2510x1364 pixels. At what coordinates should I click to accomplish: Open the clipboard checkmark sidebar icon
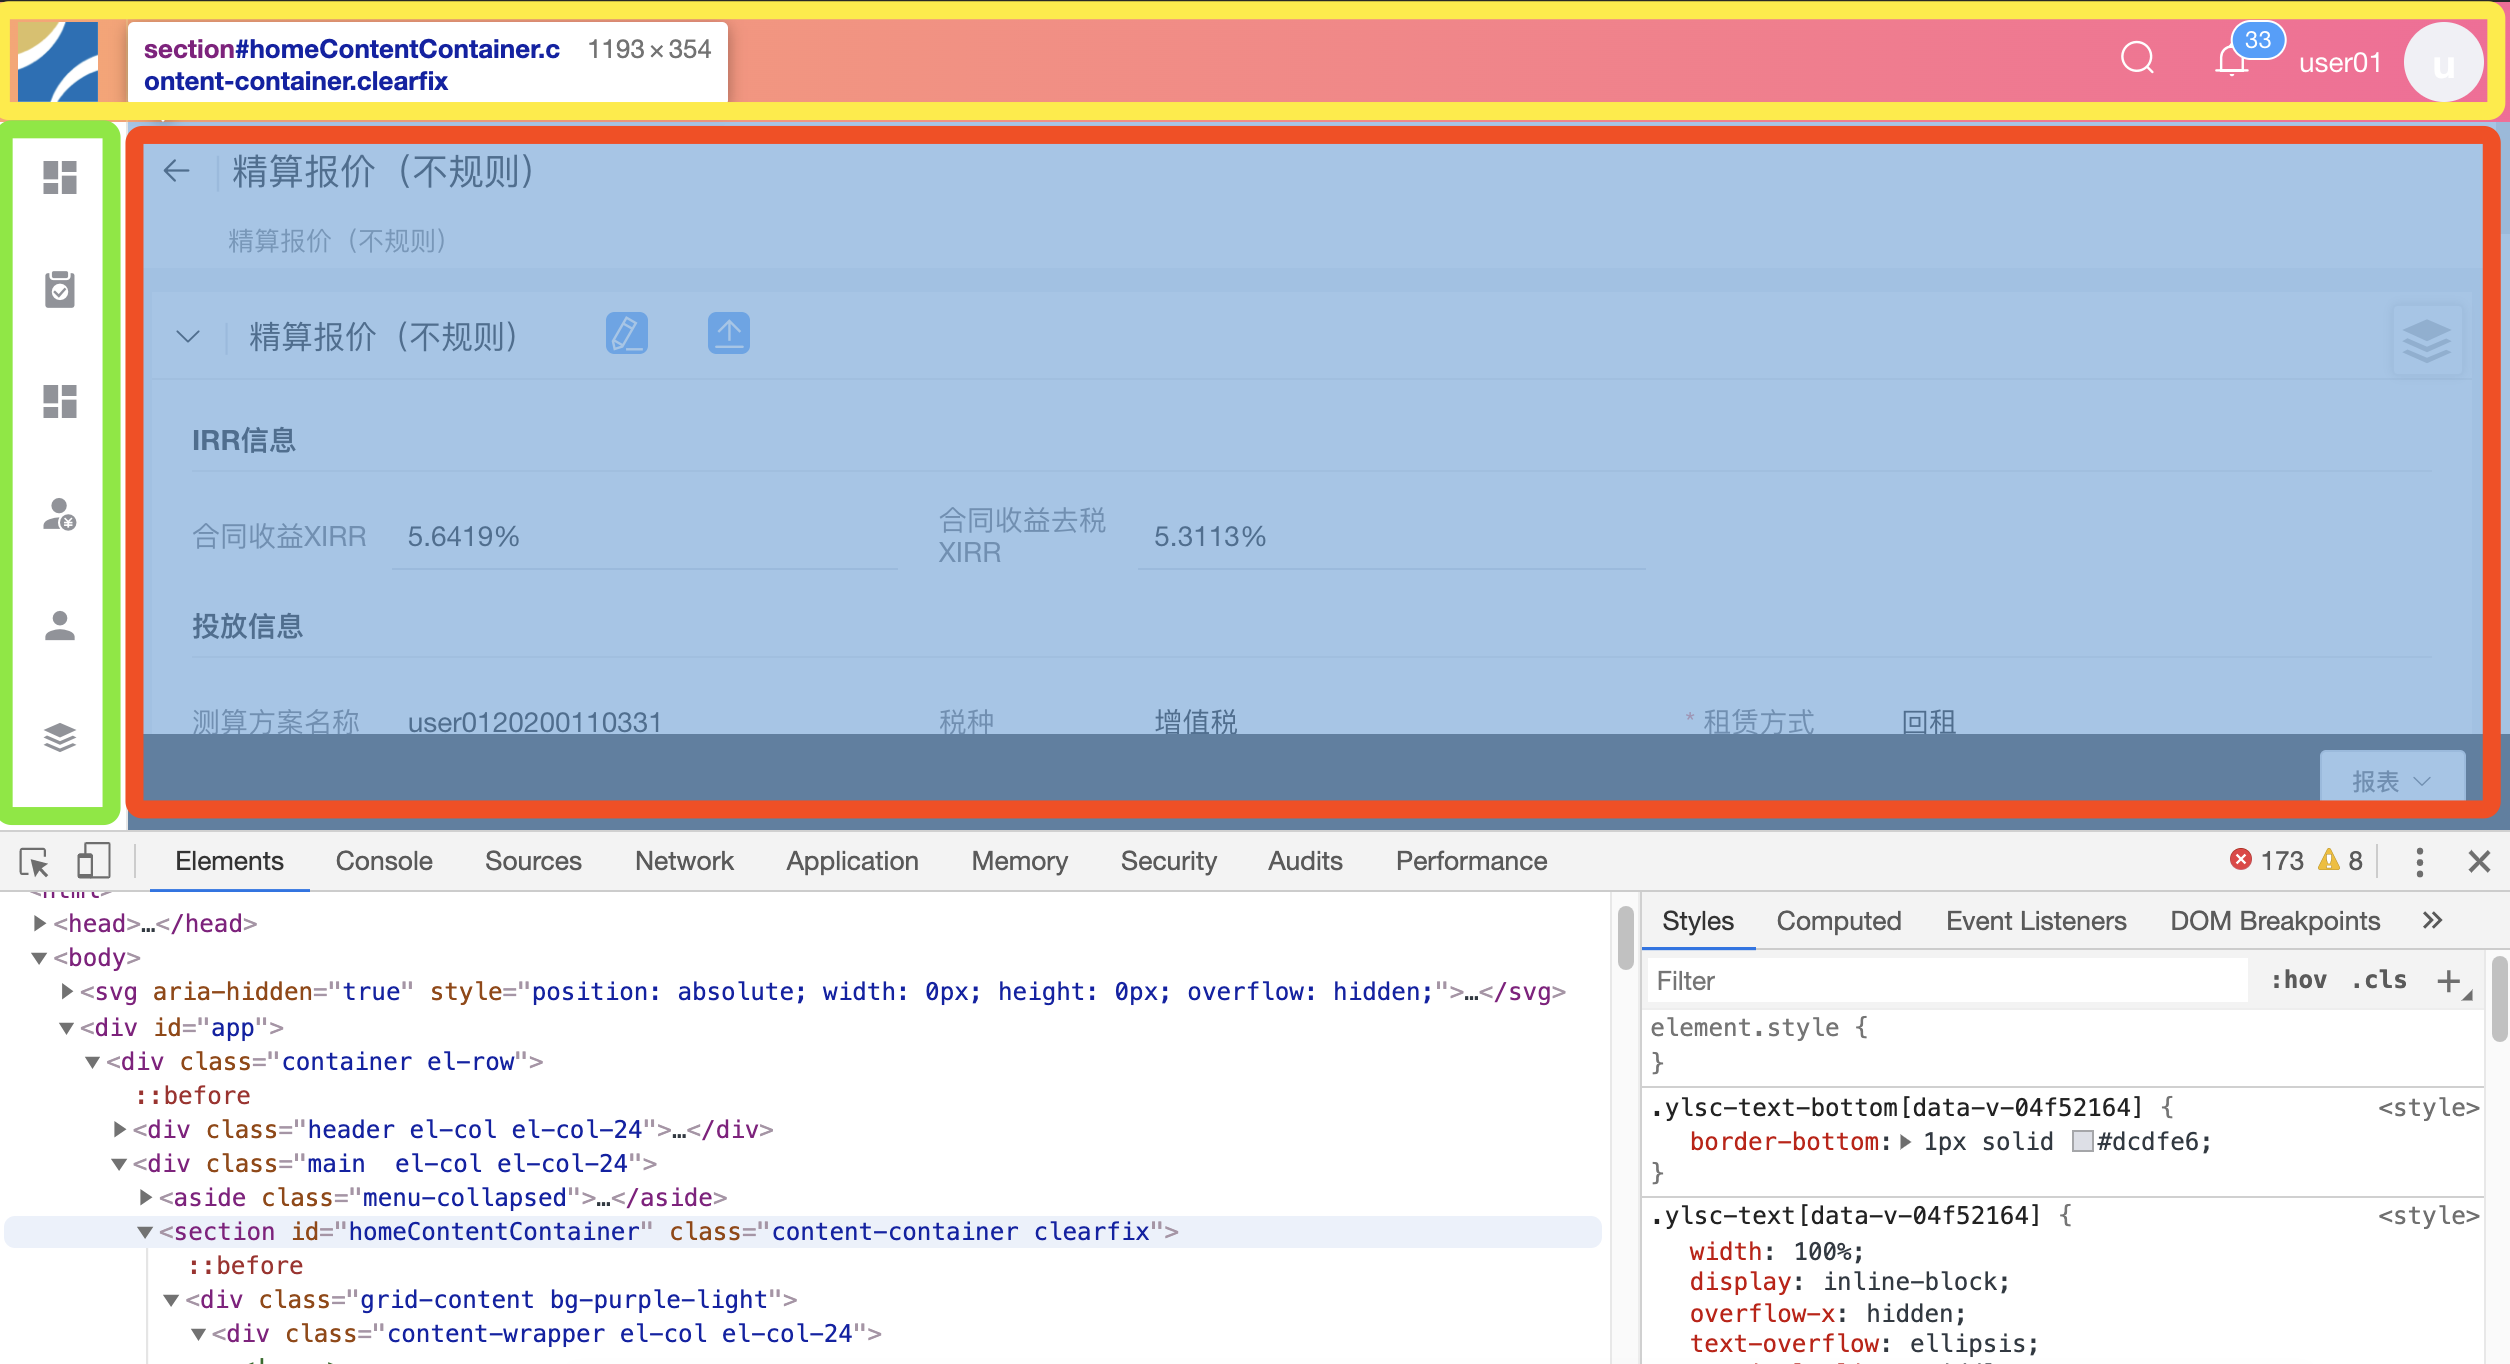tap(60, 290)
